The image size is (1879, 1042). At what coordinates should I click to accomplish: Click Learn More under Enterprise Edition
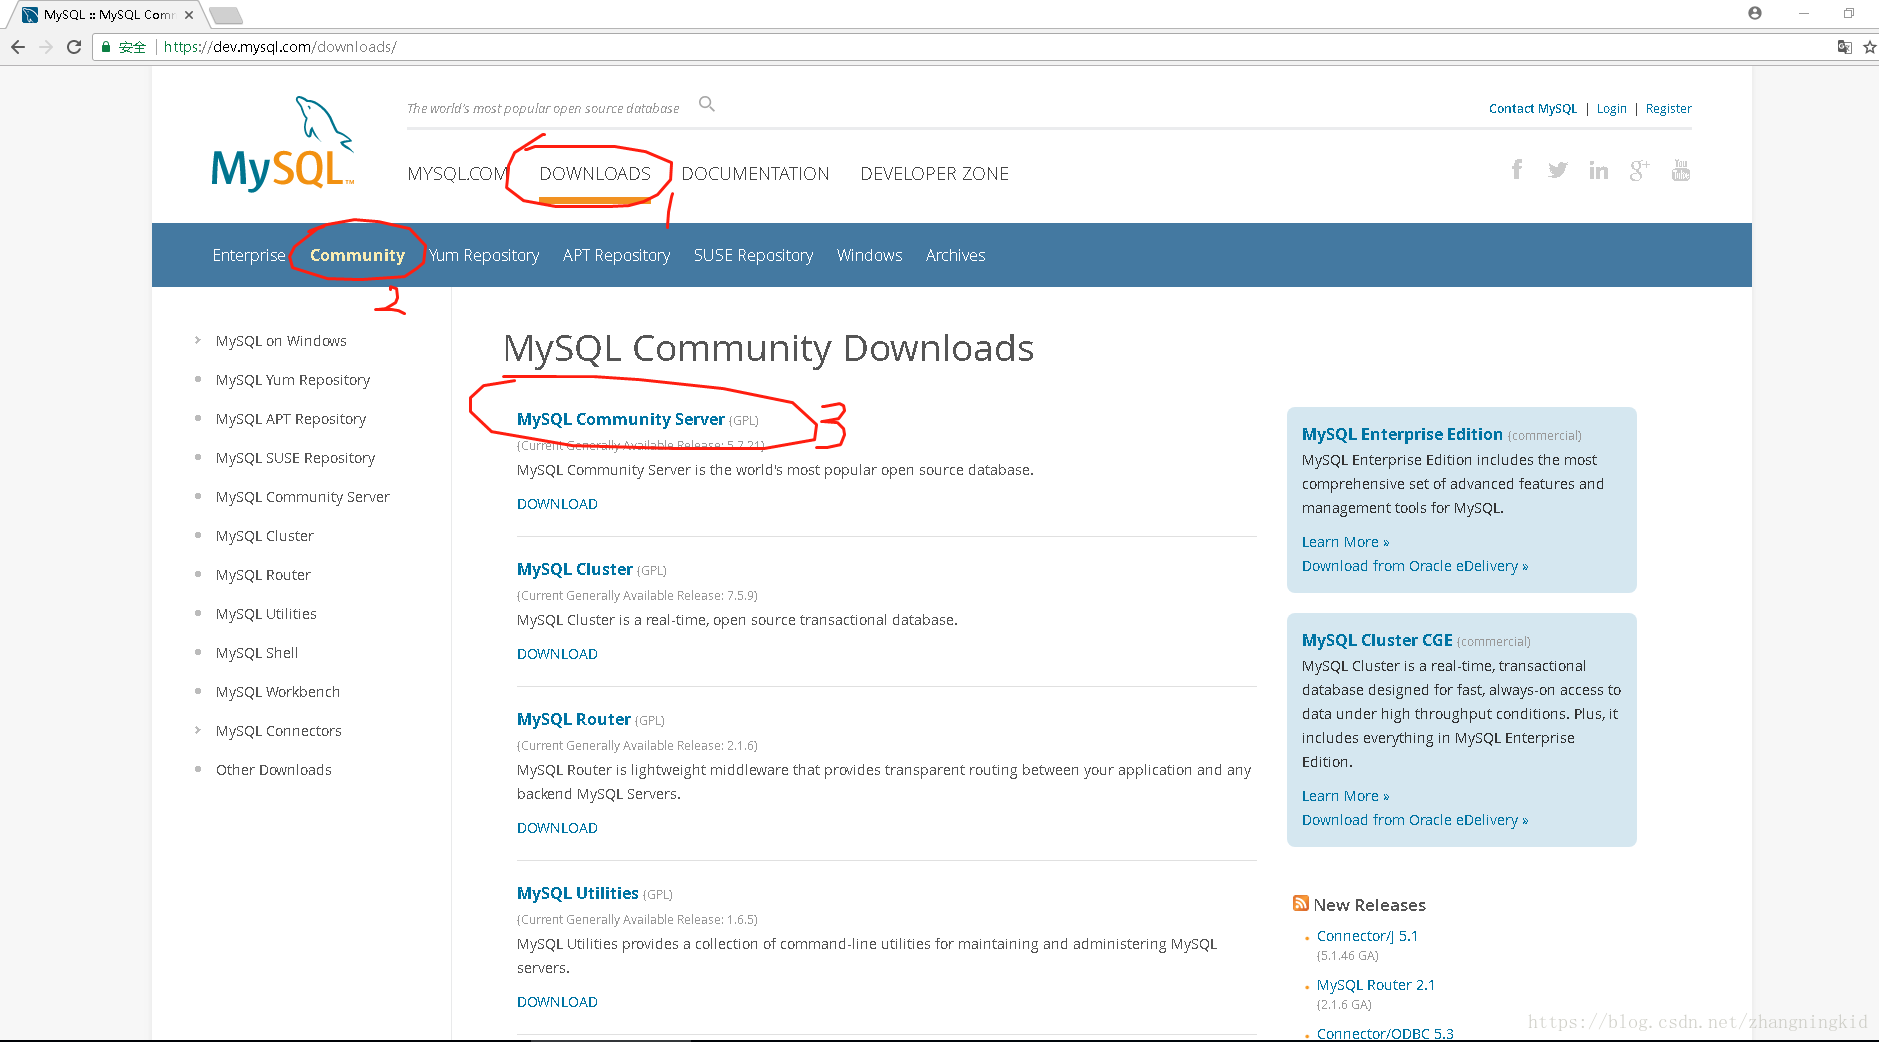(1345, 542)
